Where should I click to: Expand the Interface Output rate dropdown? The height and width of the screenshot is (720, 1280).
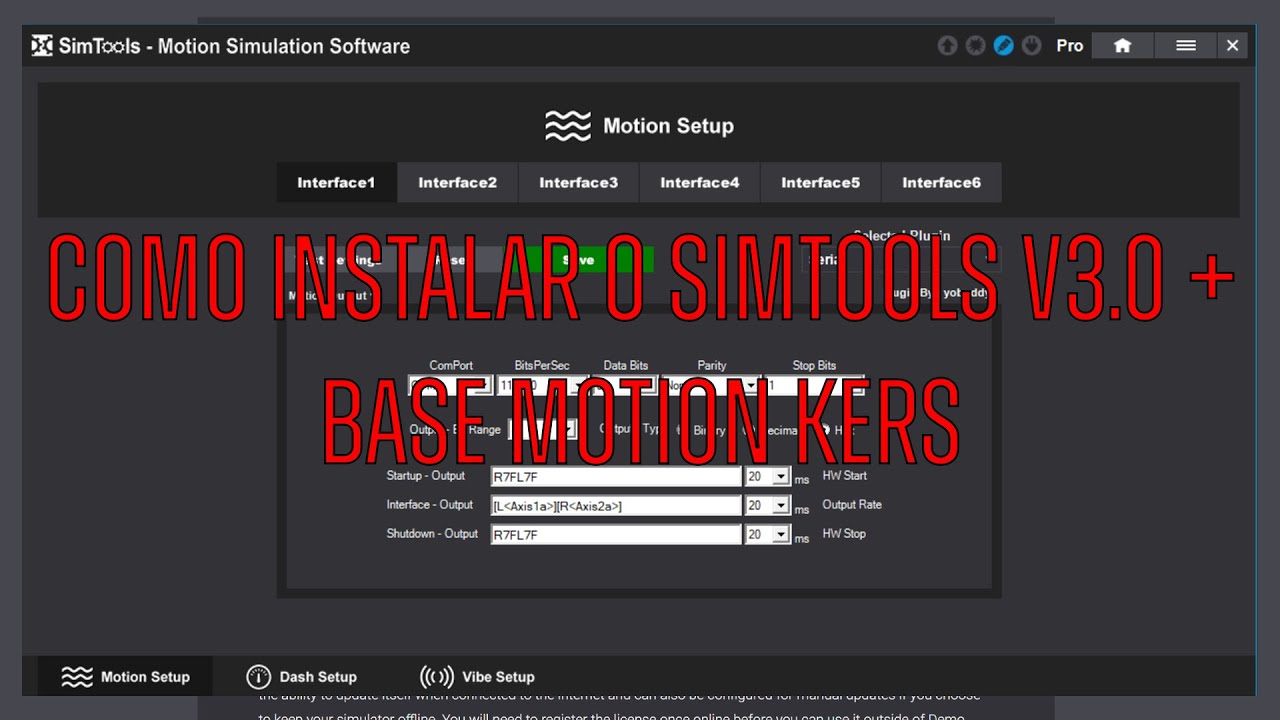point(782,506)
